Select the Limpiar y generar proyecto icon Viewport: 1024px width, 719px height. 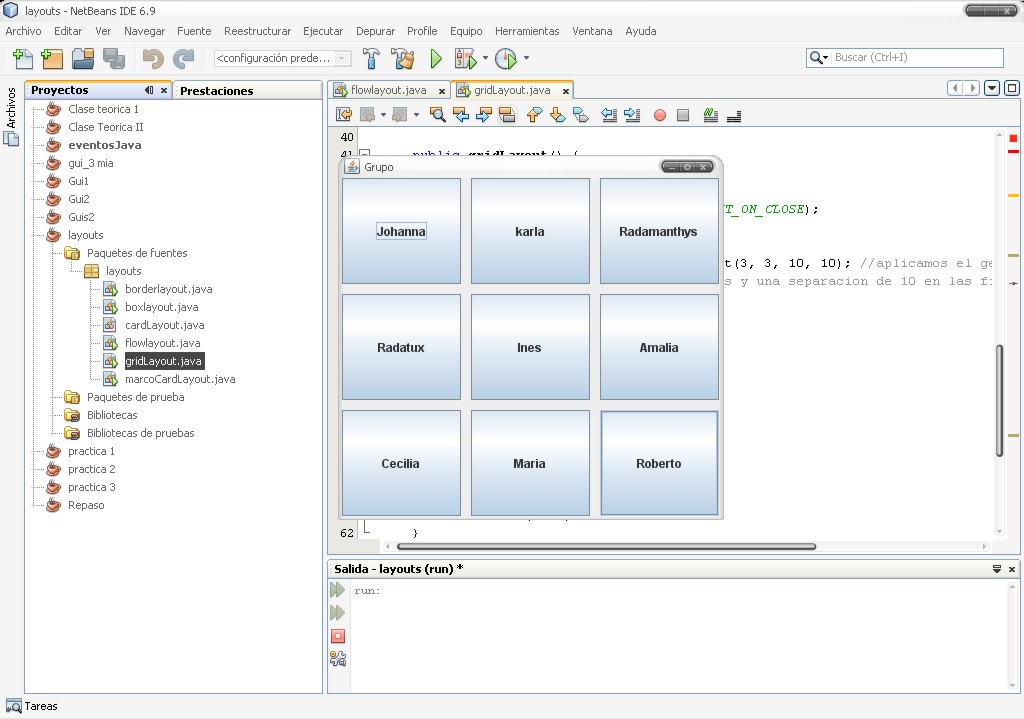402,60
